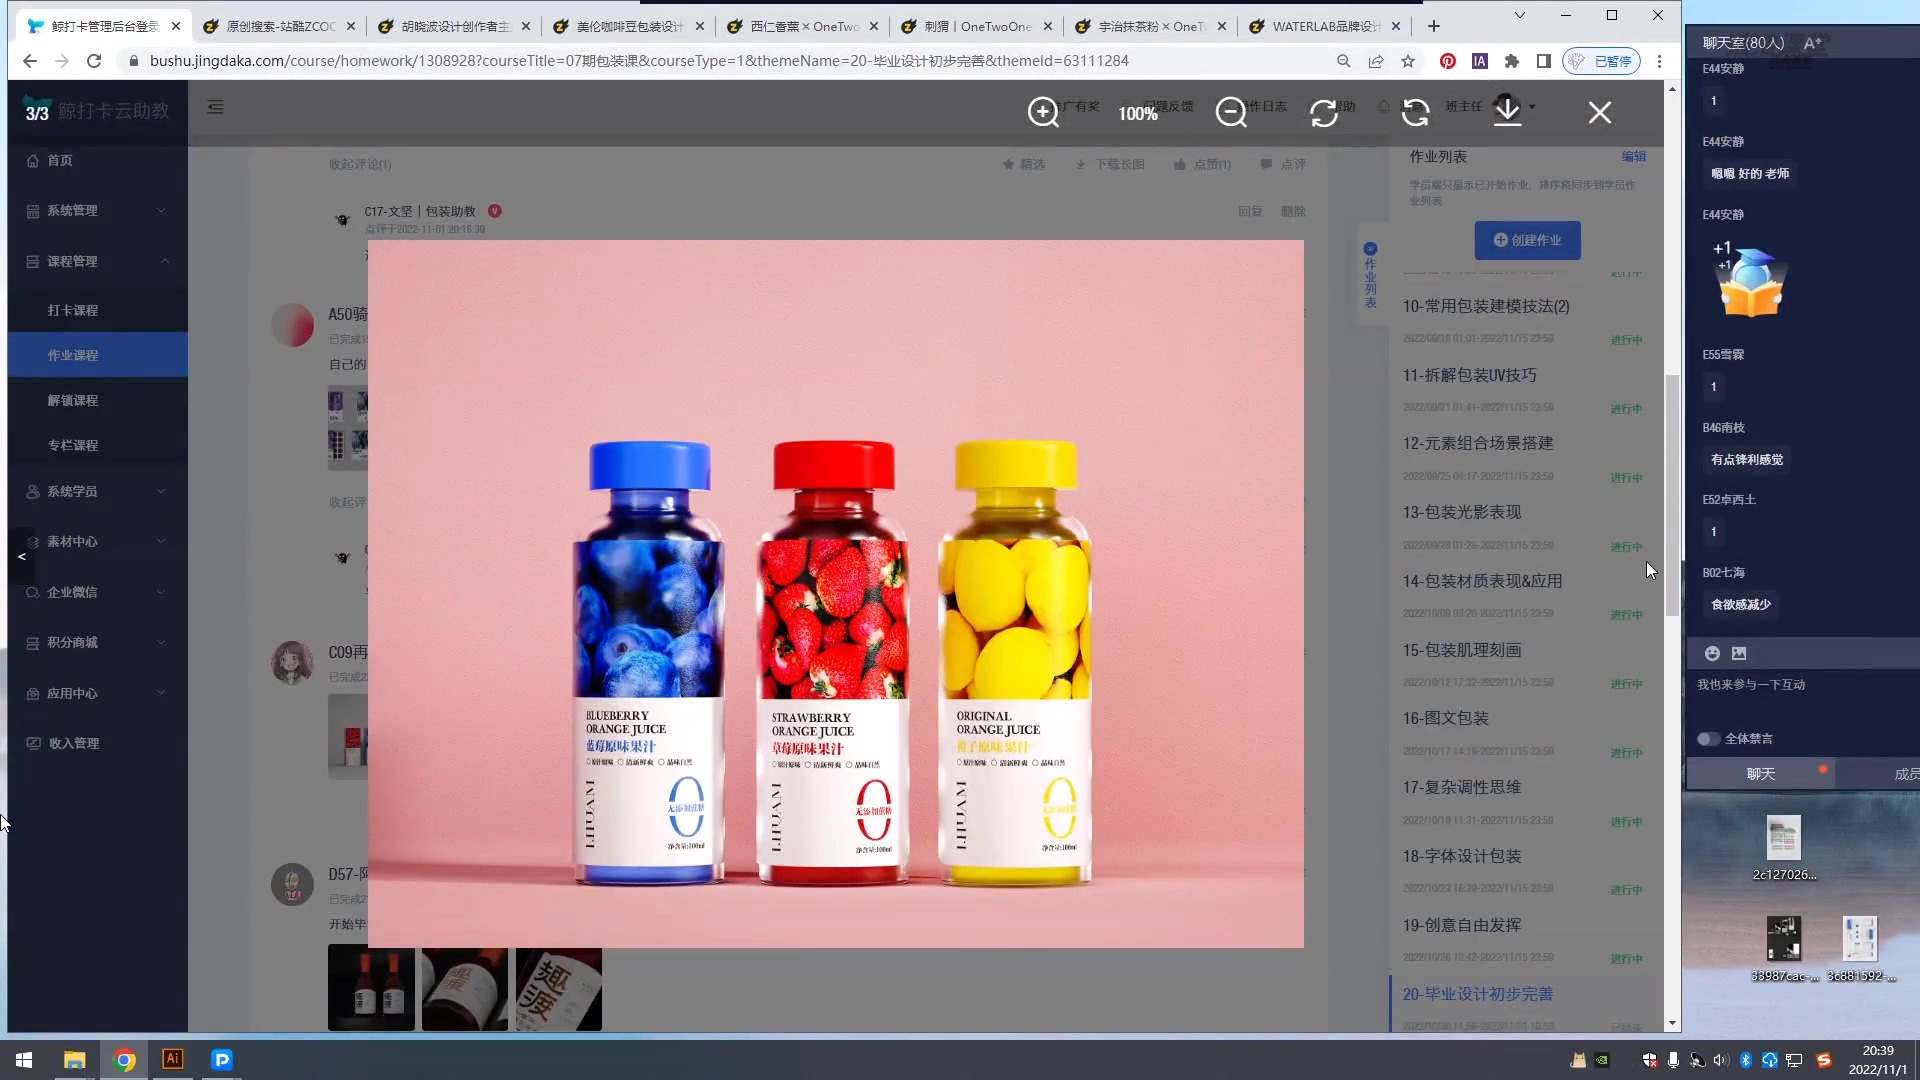1920x1080 pixels.
Task: Switch to 聊天 tab in chat panel
Action: click(x=1760, y=773)
